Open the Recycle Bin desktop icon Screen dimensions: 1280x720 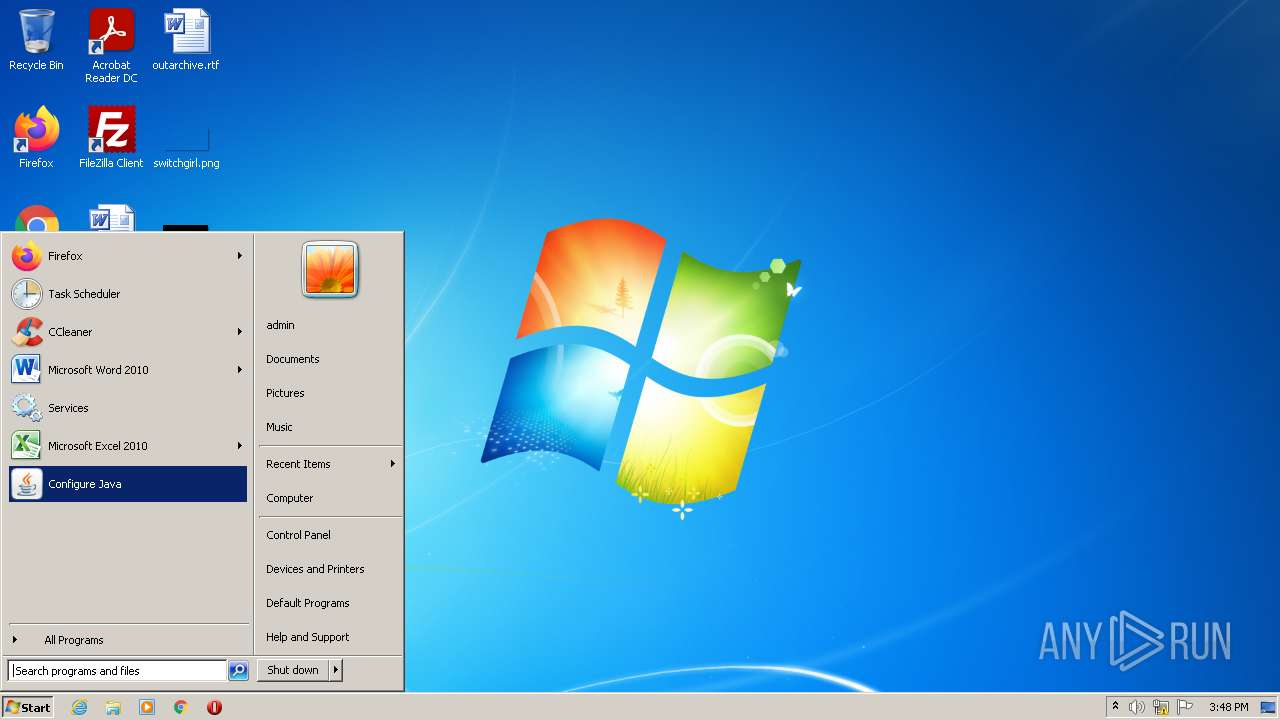pos(36,40)
